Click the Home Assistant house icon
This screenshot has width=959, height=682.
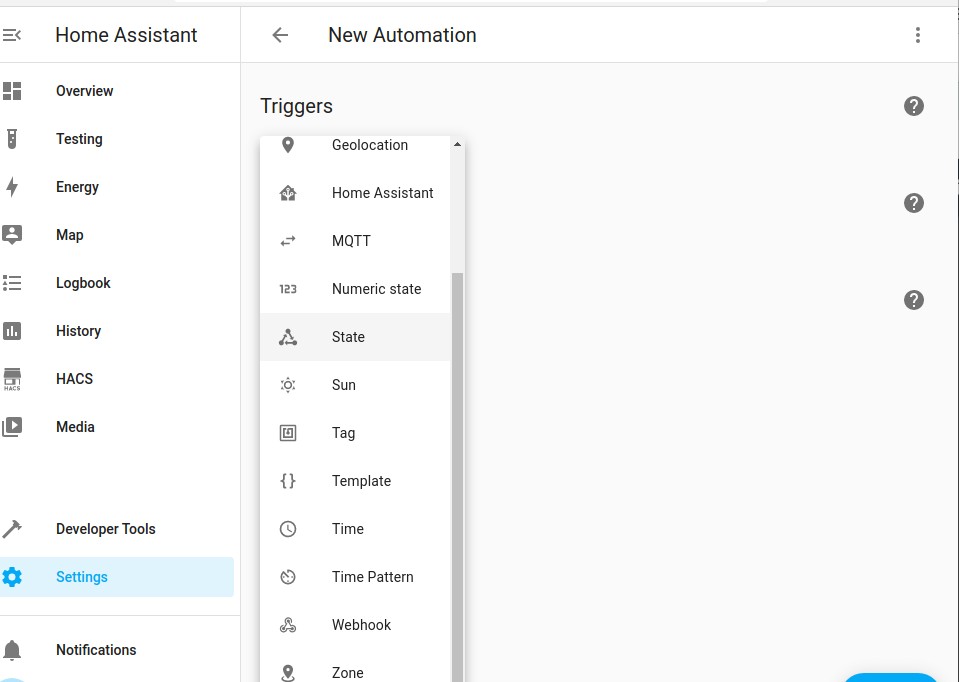point(287,193)
